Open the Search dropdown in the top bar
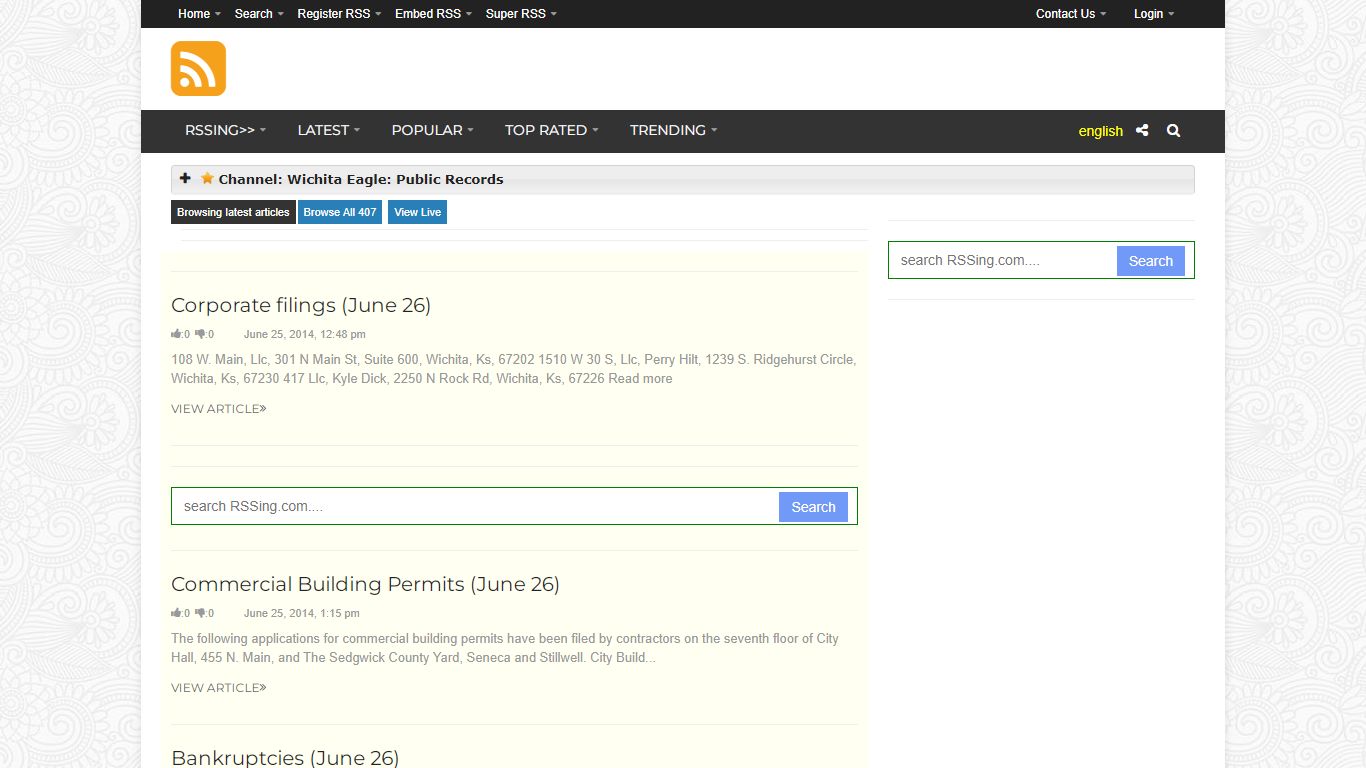 point(259,14)
